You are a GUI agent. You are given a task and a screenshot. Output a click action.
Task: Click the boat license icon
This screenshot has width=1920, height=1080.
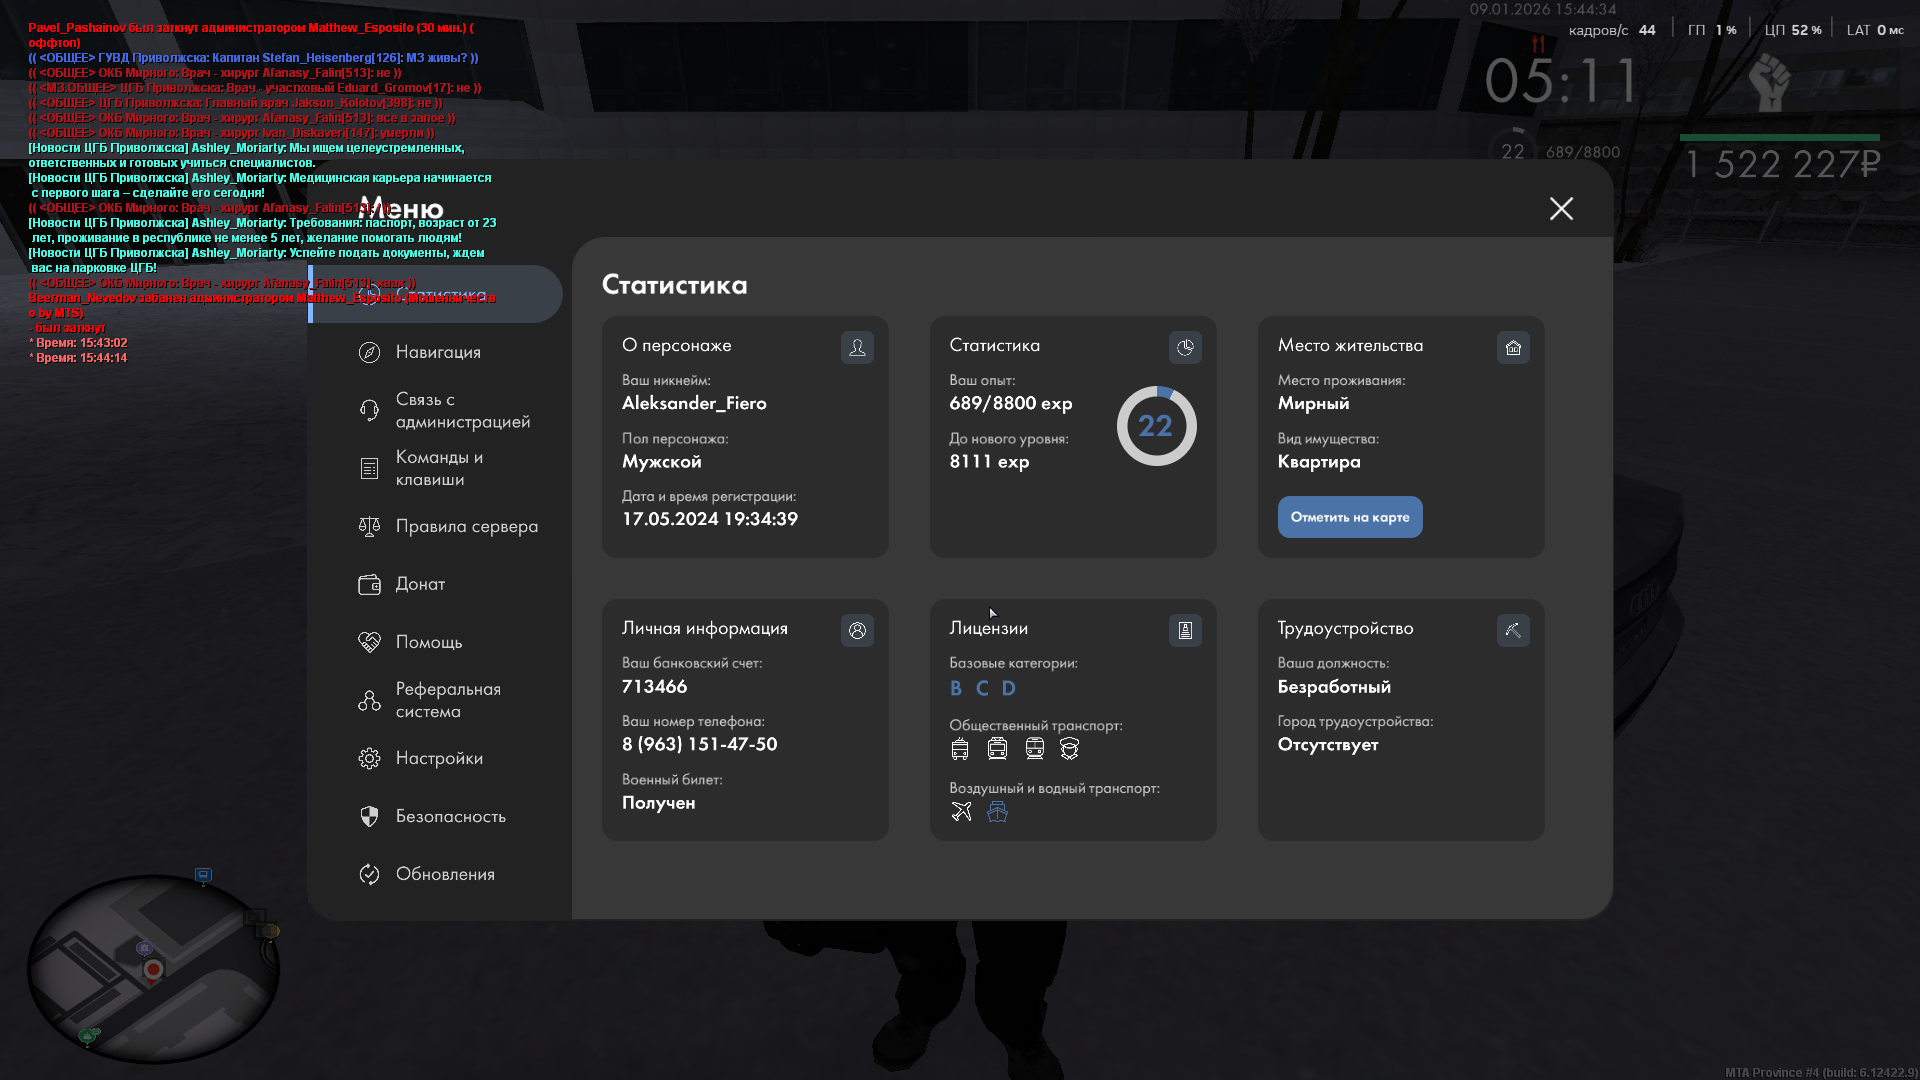tap(997, 812)
